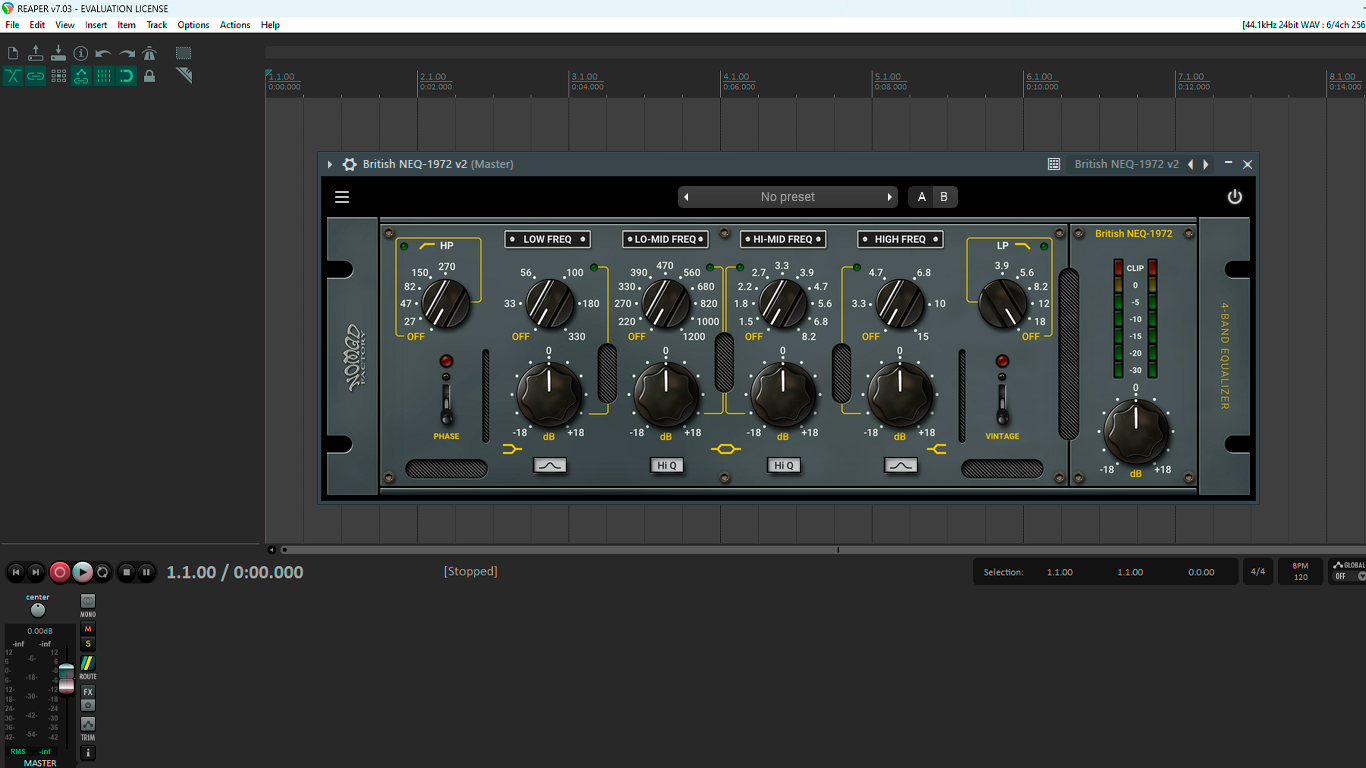Open the 4/4 time signature field
The image size is (1366, 768).
coord(1258,572)
